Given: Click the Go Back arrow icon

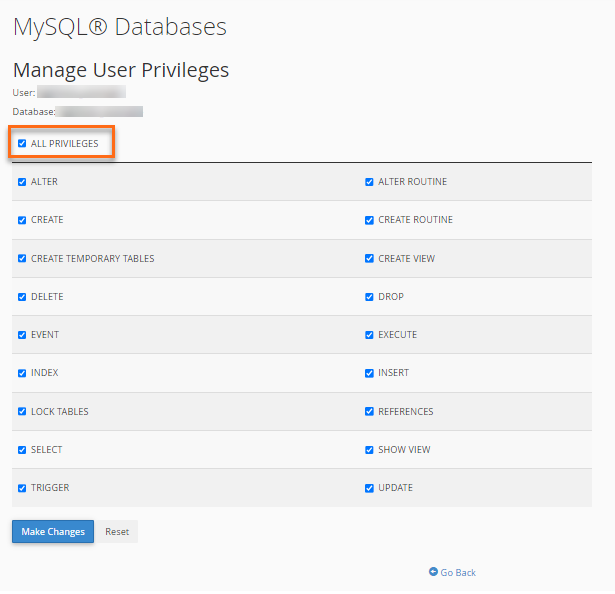Looking at the screenshot, I should point(433,572).
